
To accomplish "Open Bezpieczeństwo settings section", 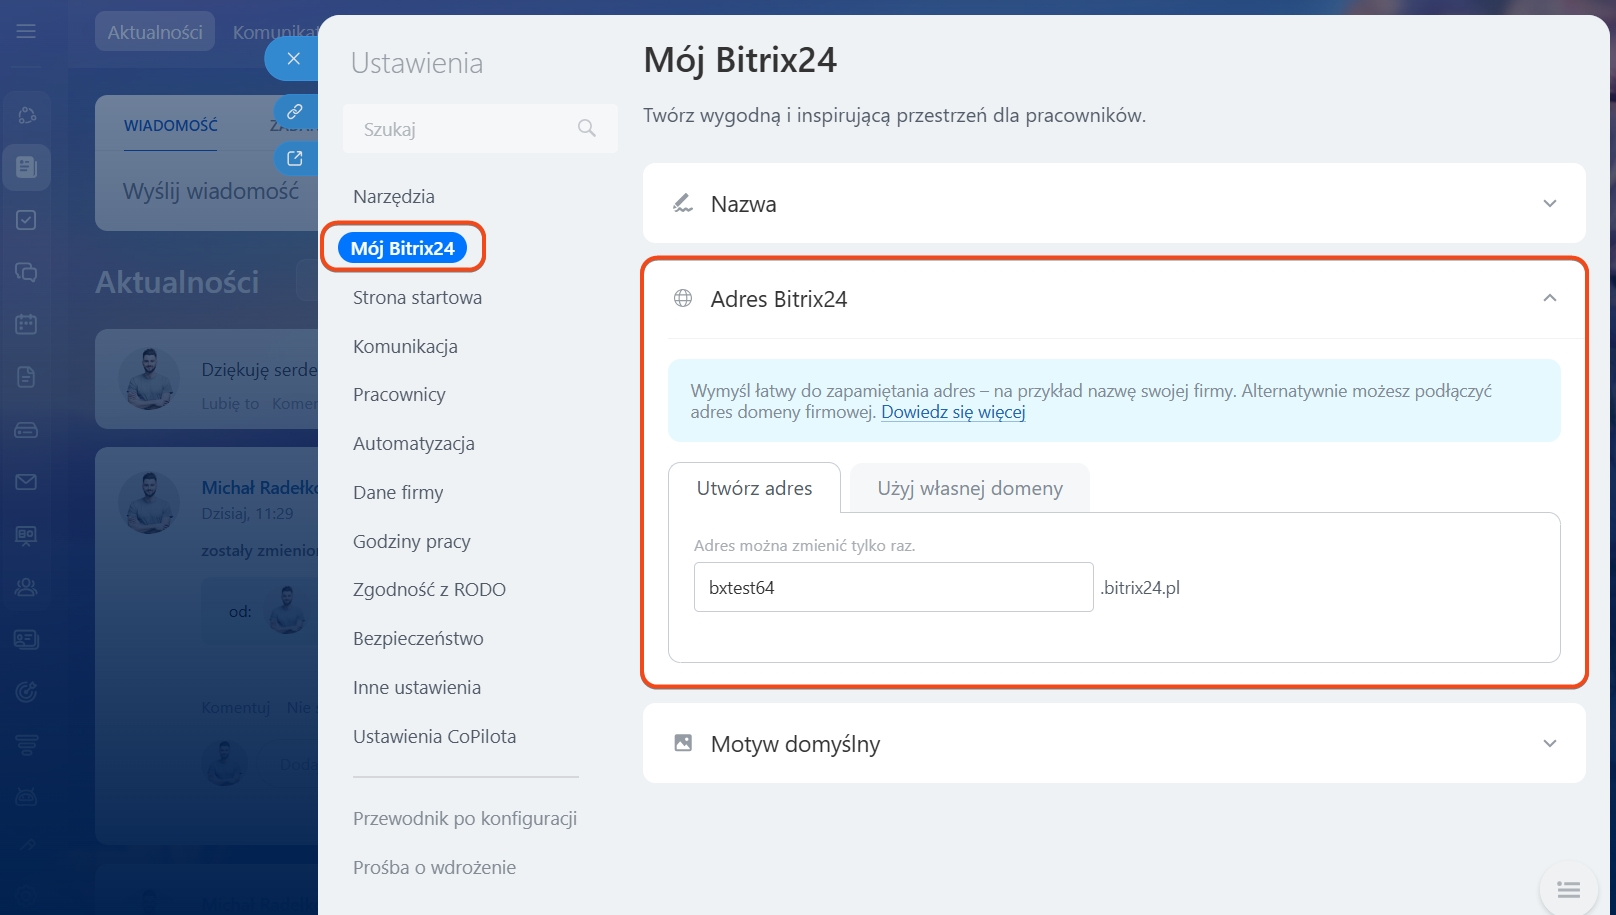I will click(x=418, y=639).
